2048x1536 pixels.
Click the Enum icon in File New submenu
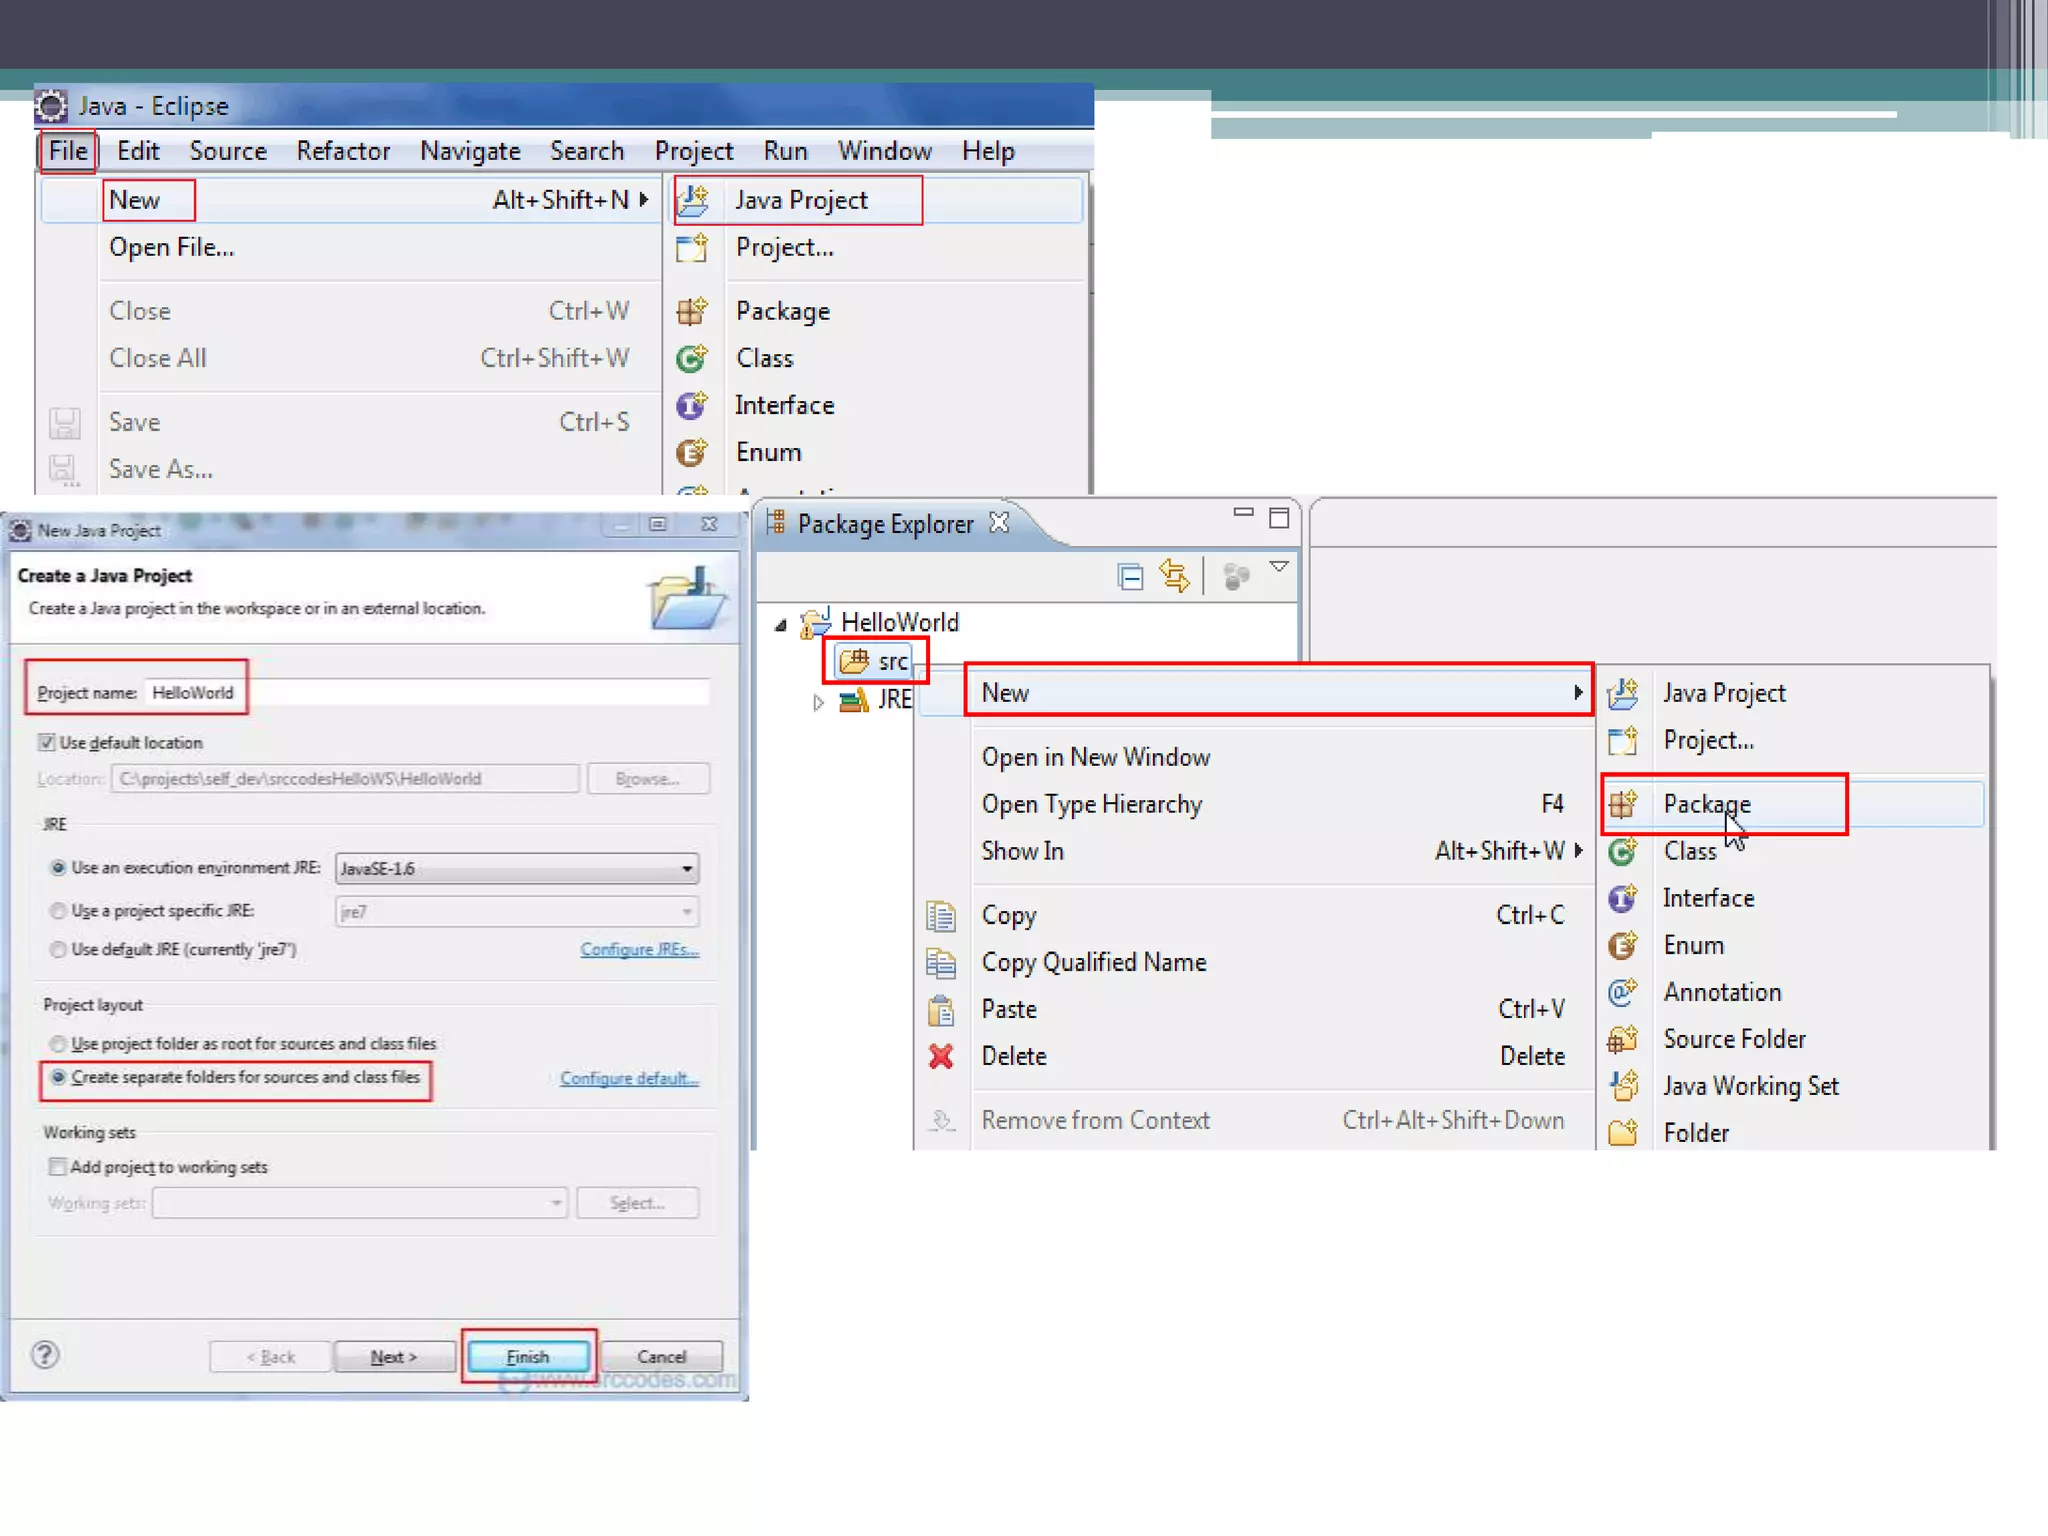[691, 452]
